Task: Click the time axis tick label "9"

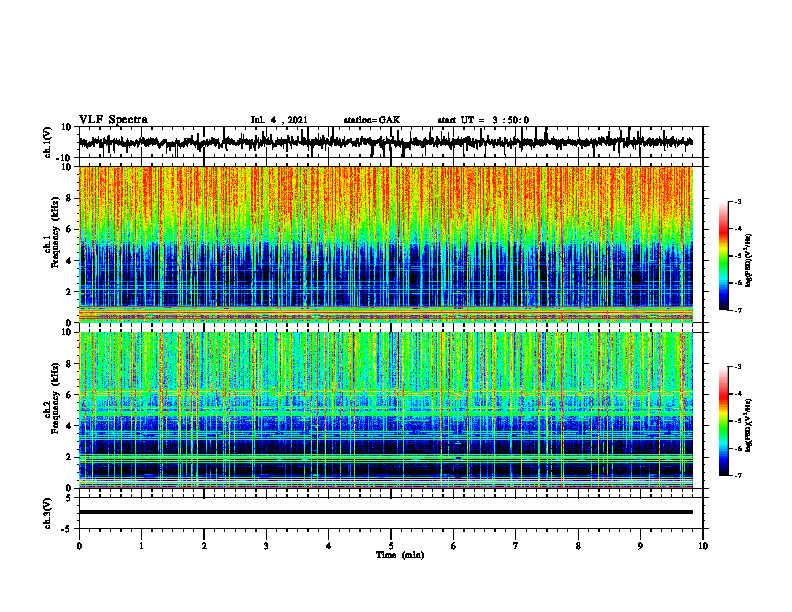Action: click(640, 546)
